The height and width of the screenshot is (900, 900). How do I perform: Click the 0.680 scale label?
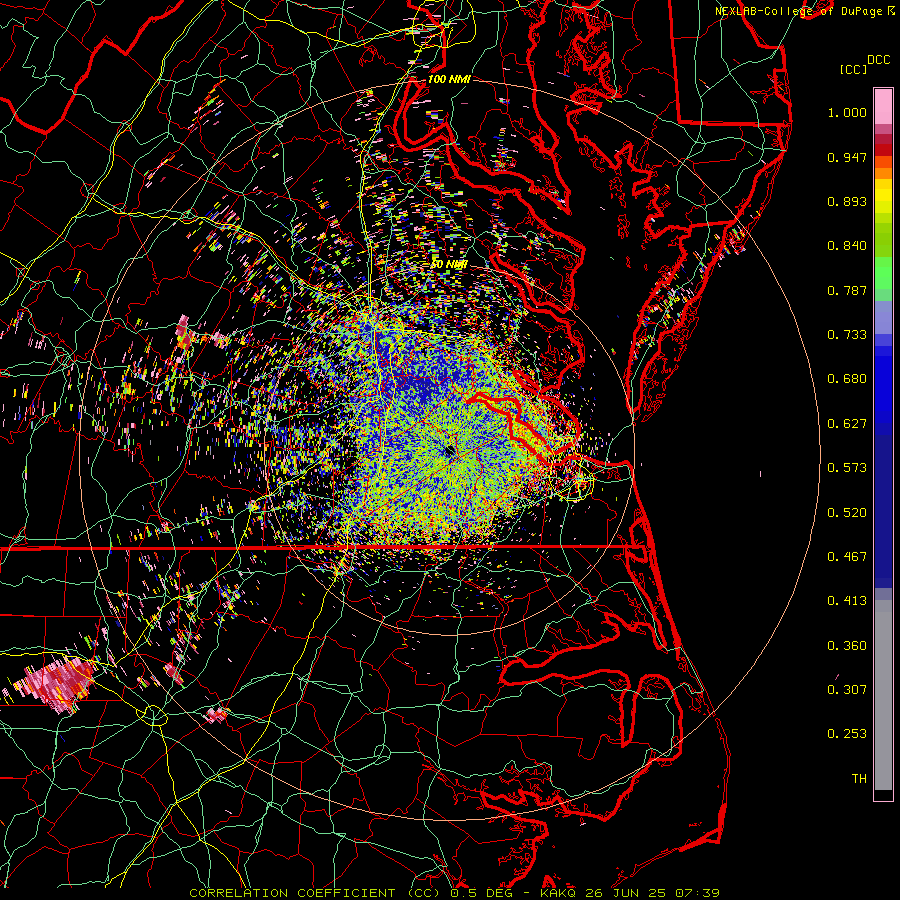(x=847, y=379)
